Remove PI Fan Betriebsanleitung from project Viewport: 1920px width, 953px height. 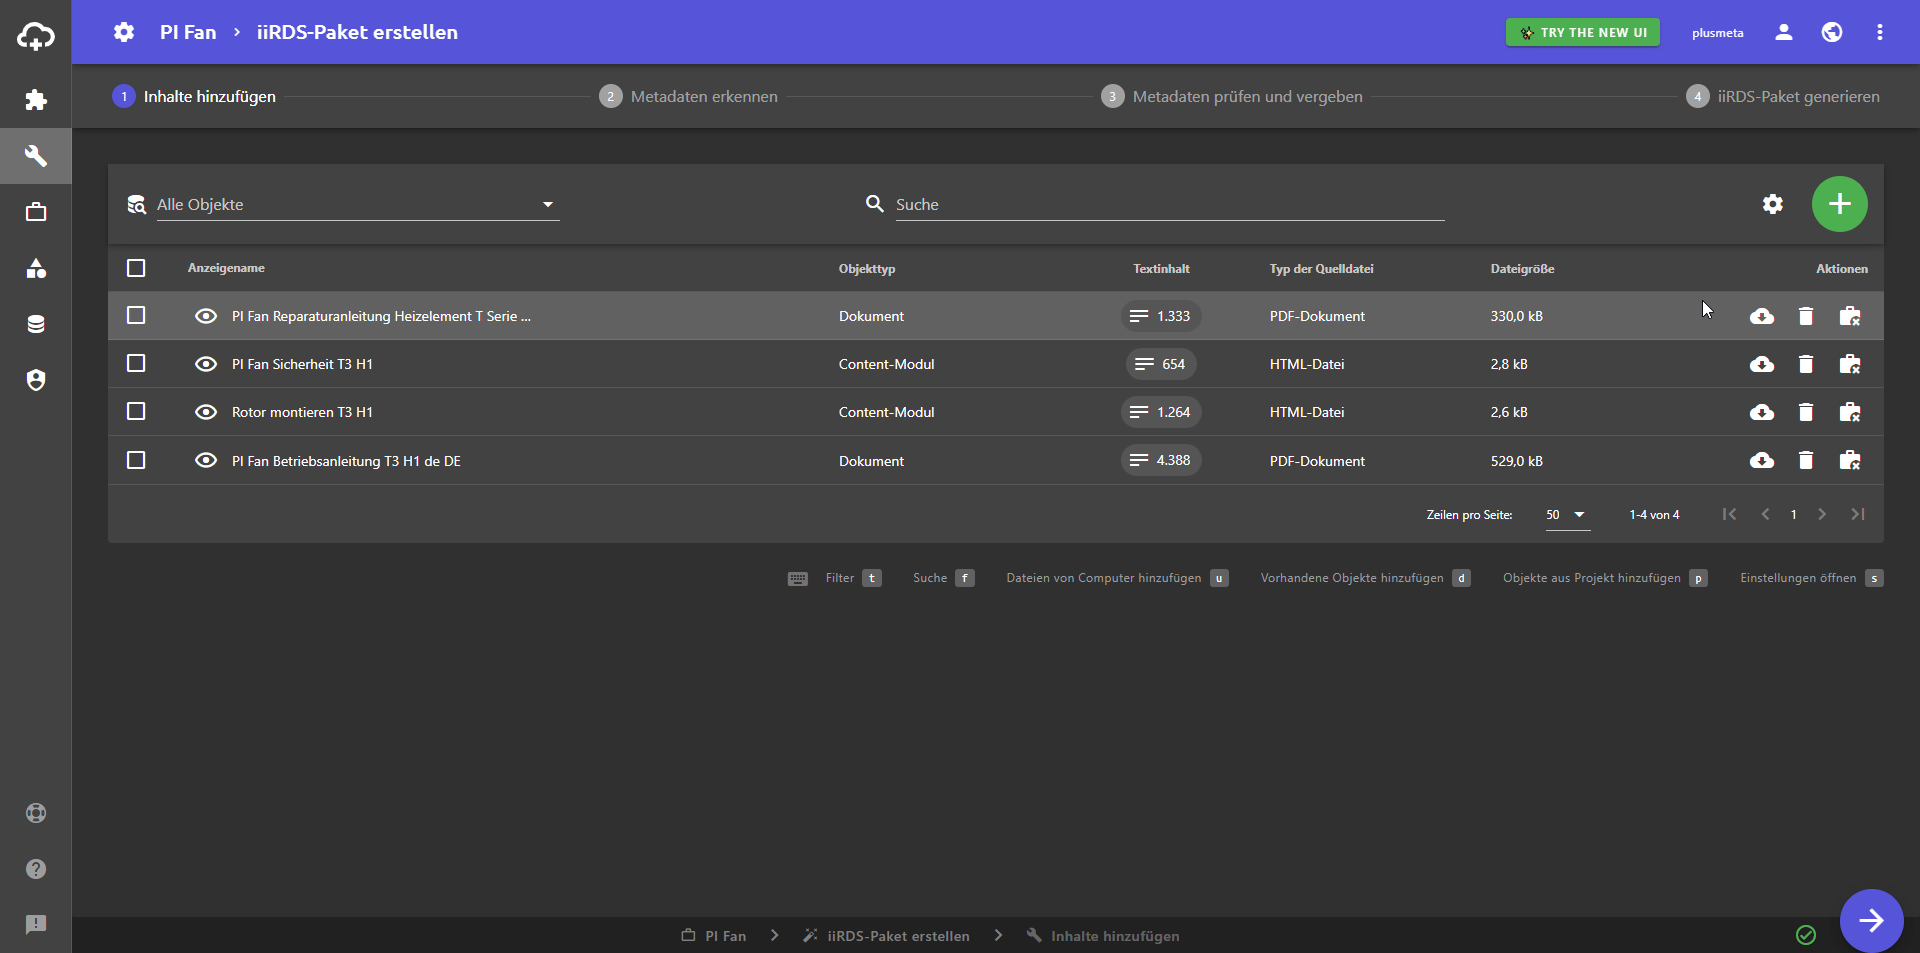pos(1849,461)
